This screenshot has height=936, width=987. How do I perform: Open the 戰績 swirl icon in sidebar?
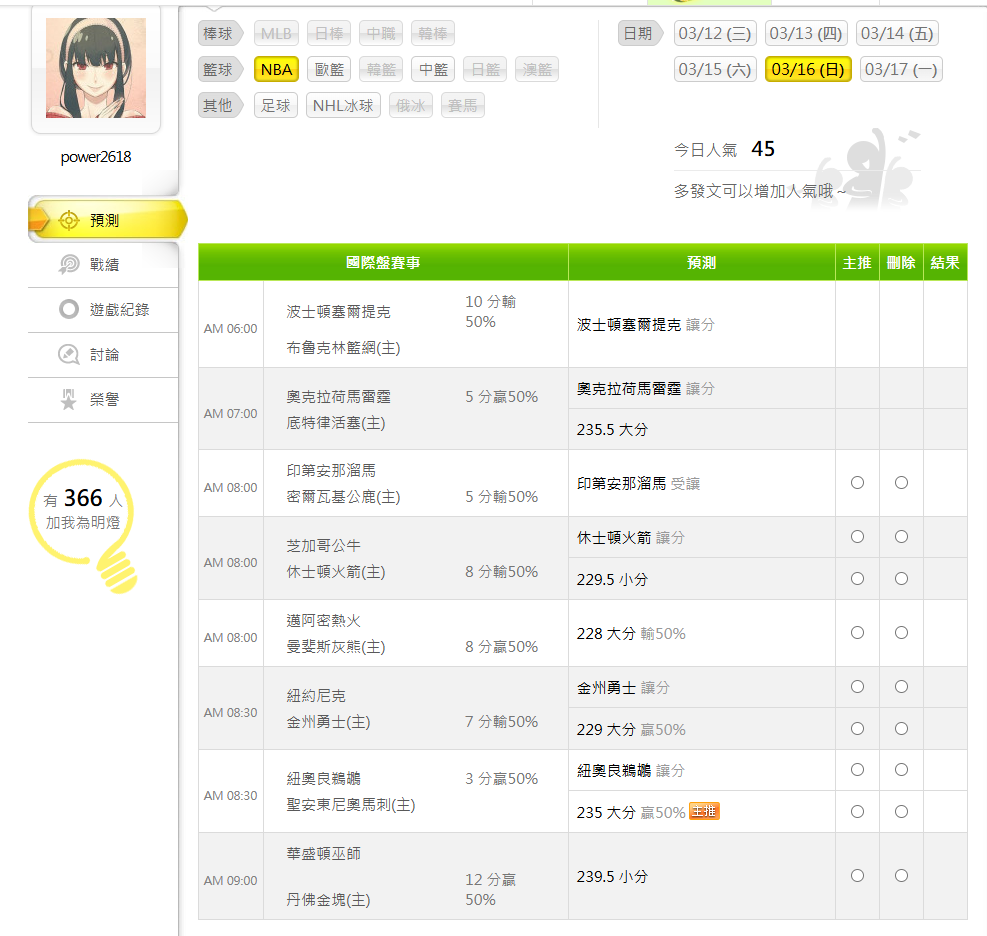[69, 264]
